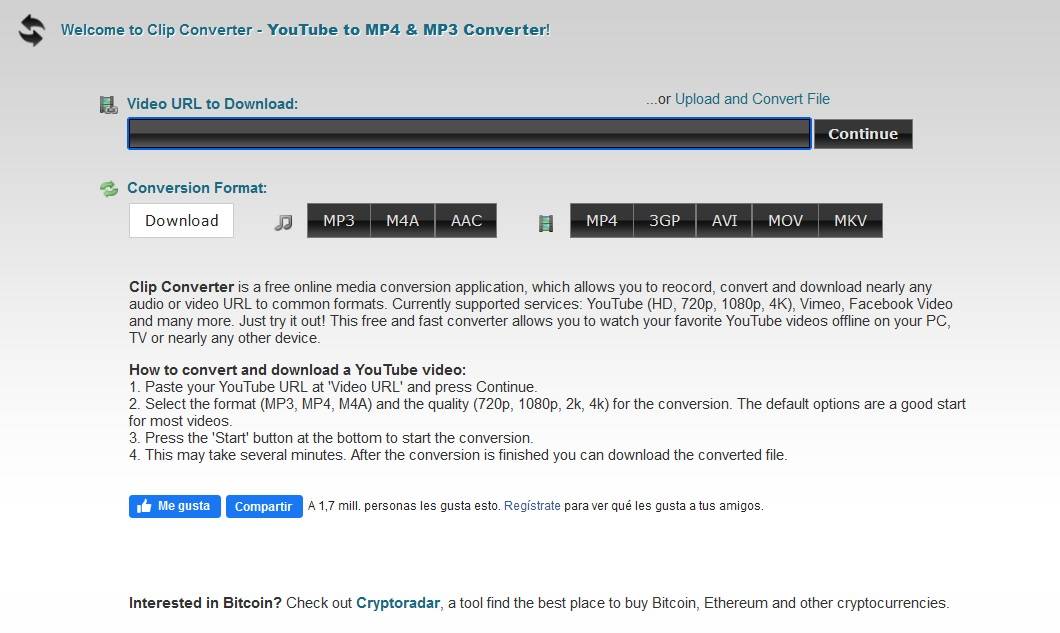Click the 'Interested in Bitcoin?' text

pos(205,603)
